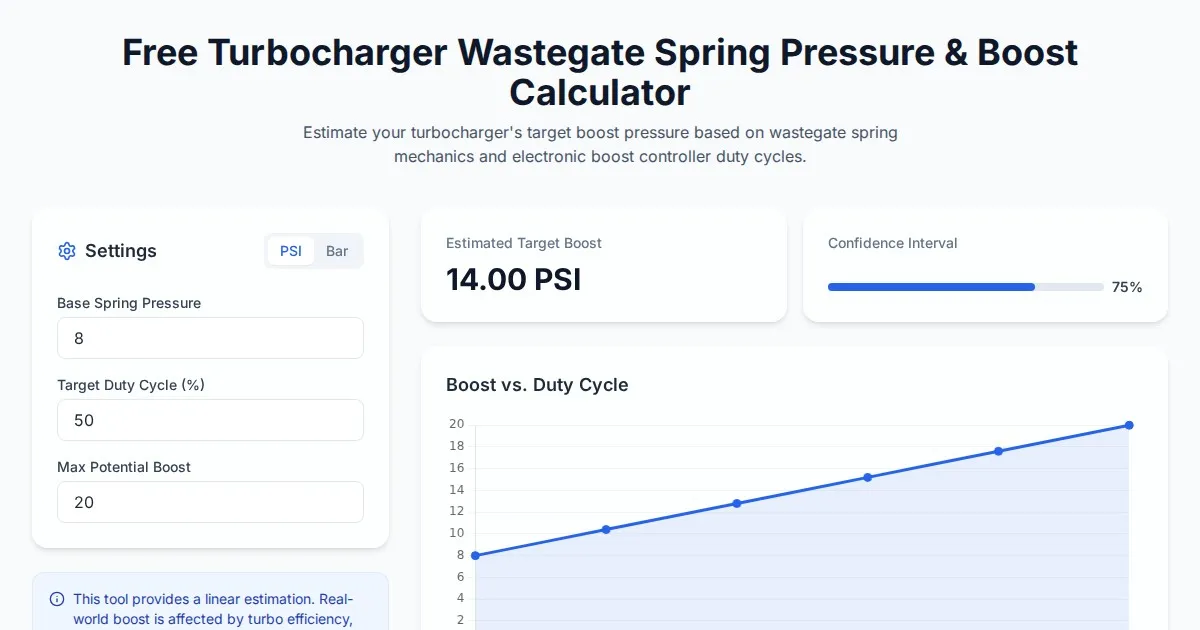The image size is (1200, 630).
Task: Switch units to PSI
Action: 291,251
